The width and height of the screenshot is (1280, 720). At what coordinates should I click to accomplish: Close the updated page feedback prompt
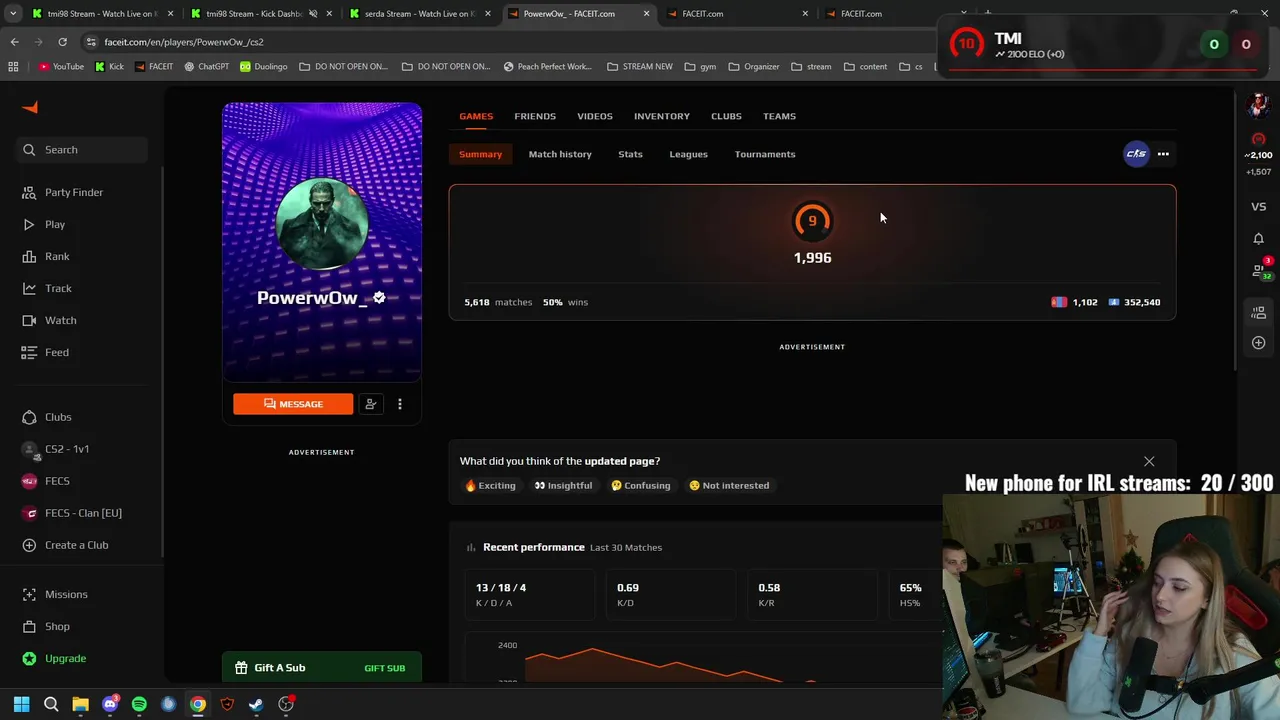(1149, 461)
